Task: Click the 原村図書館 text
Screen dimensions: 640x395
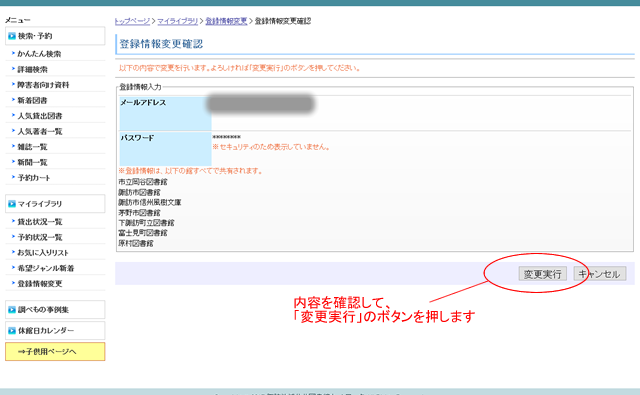Action: pos(136,243)
